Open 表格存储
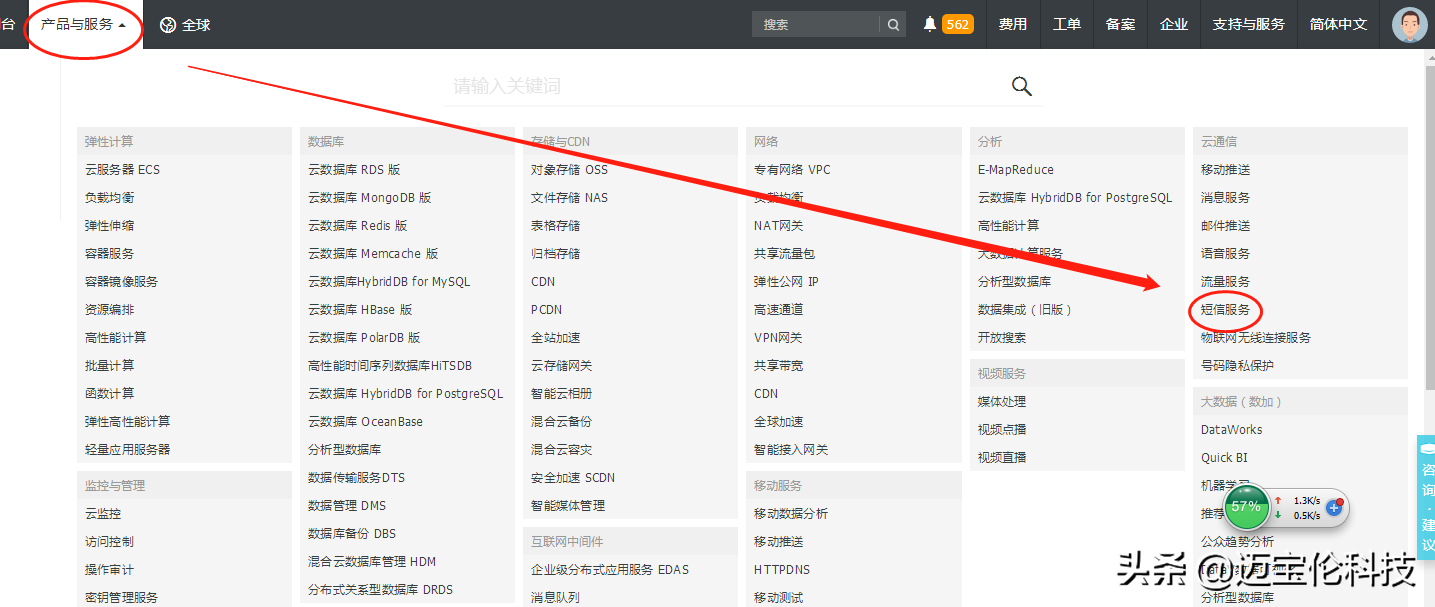The image size is (1435, 607). 556,226
